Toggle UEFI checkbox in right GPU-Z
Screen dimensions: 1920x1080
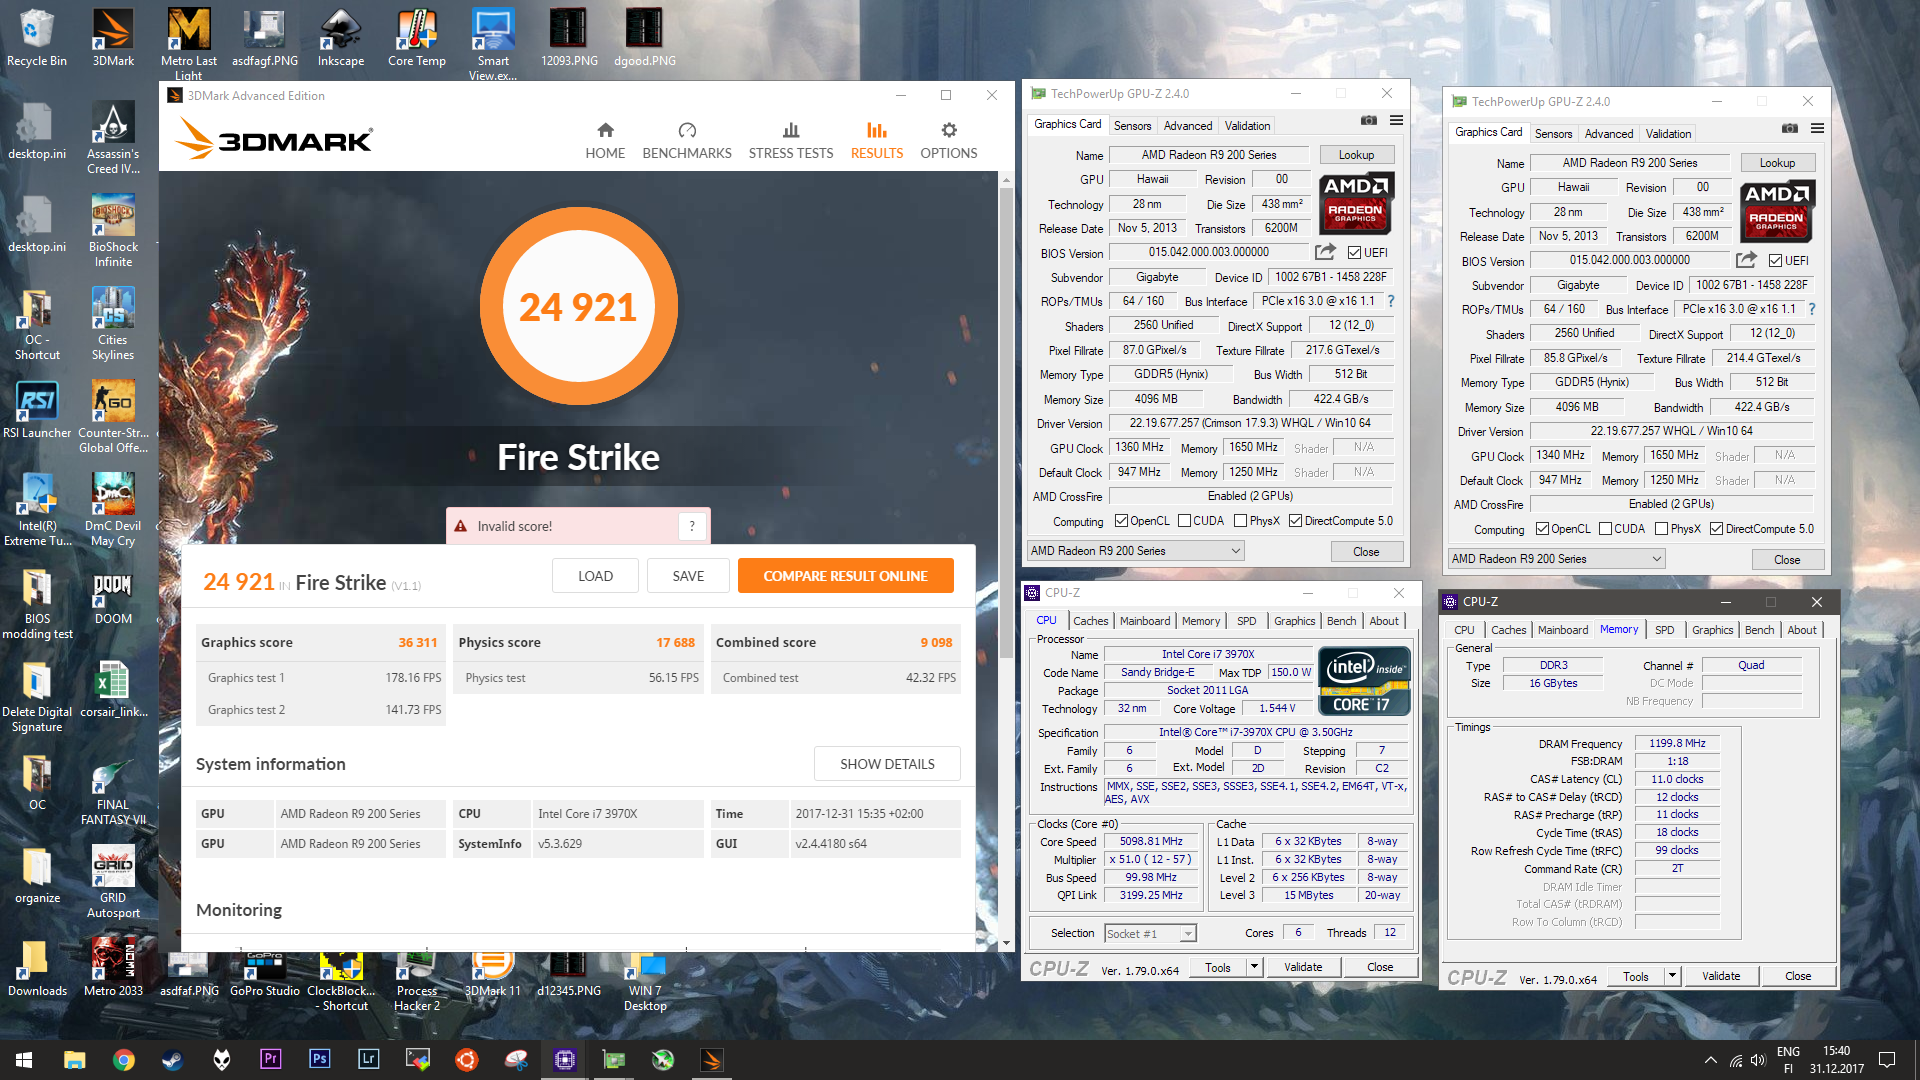coord(1775,261)
